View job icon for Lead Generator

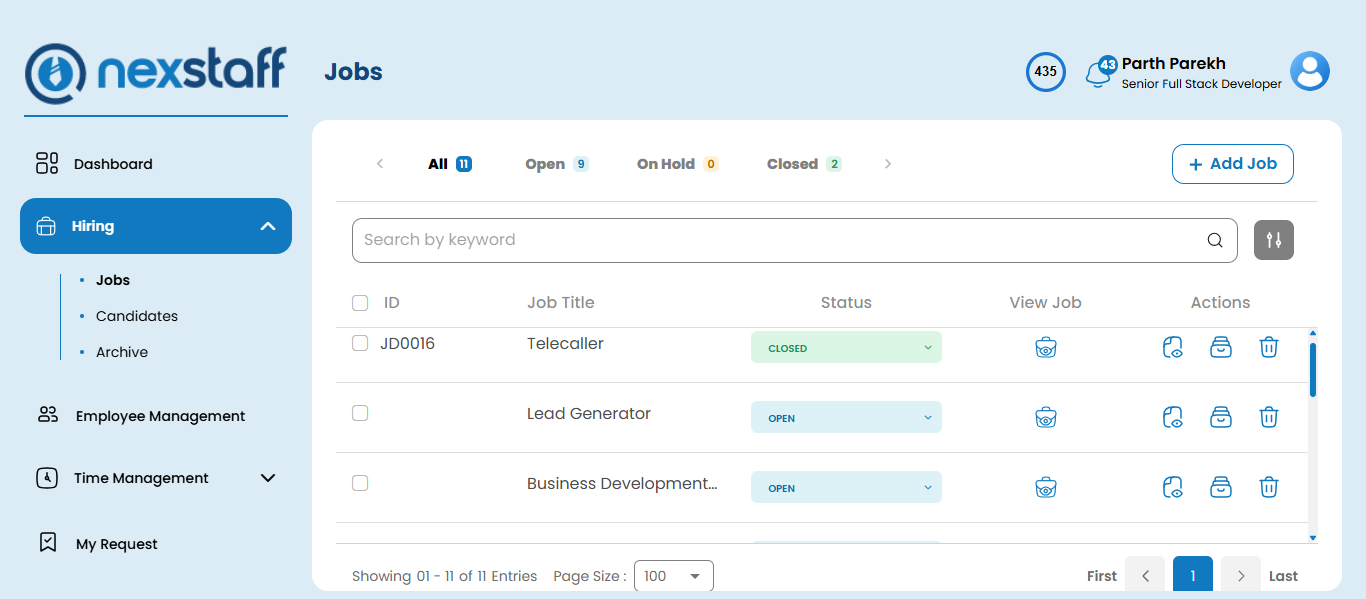[x=1046, y=417]
